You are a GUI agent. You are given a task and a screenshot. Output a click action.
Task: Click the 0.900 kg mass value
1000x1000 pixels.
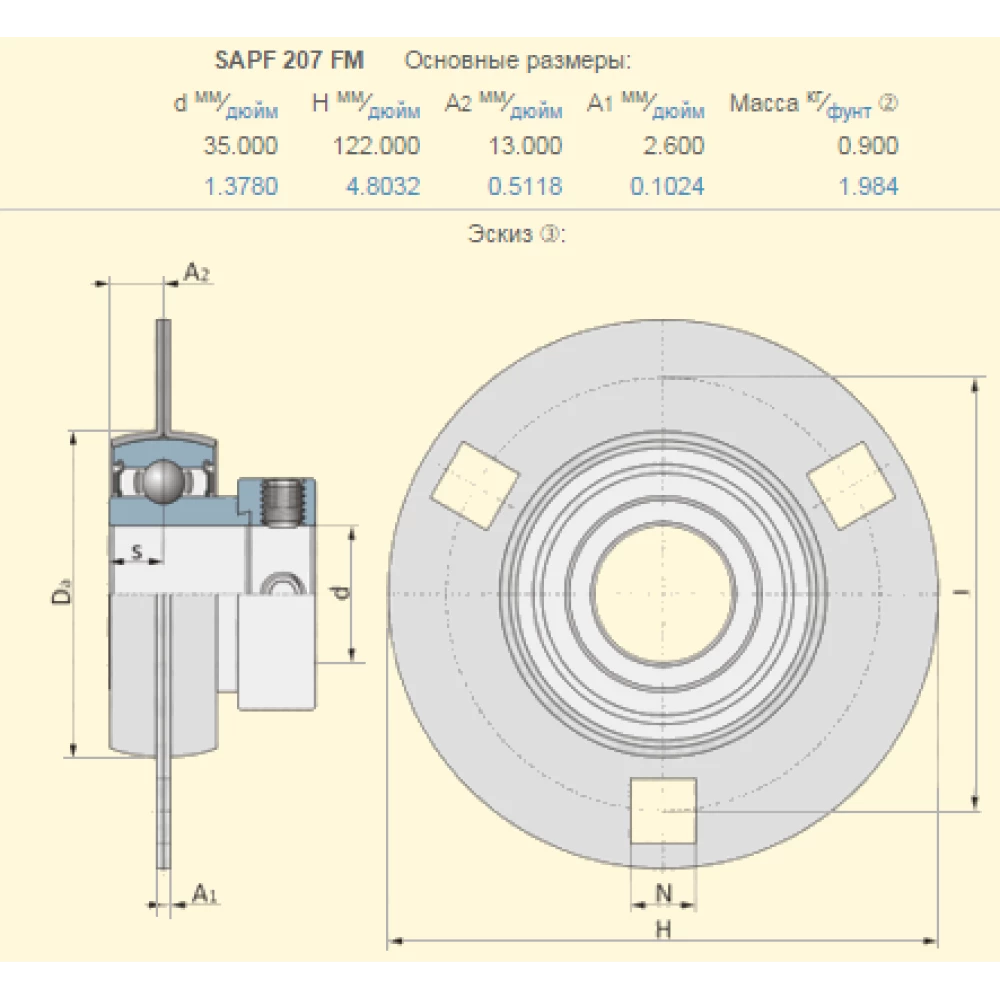tap(868, 146)
